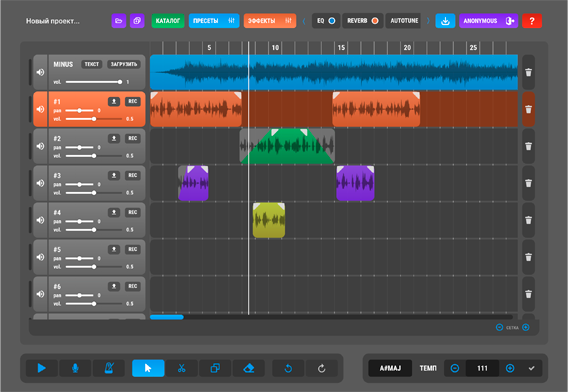Adjust vol slider on track #1
This screenshot has height=392, width=568.
pos(94,119)
